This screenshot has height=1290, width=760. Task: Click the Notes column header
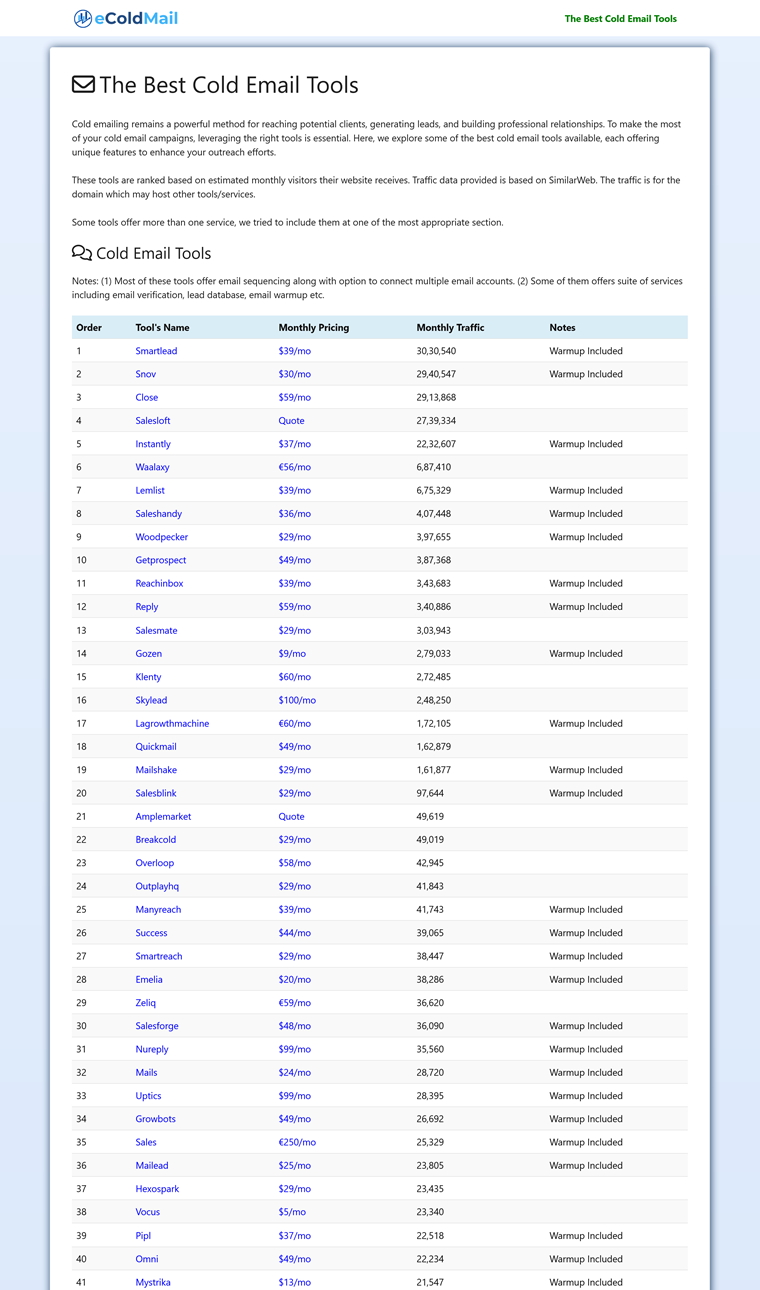[563, 327]
